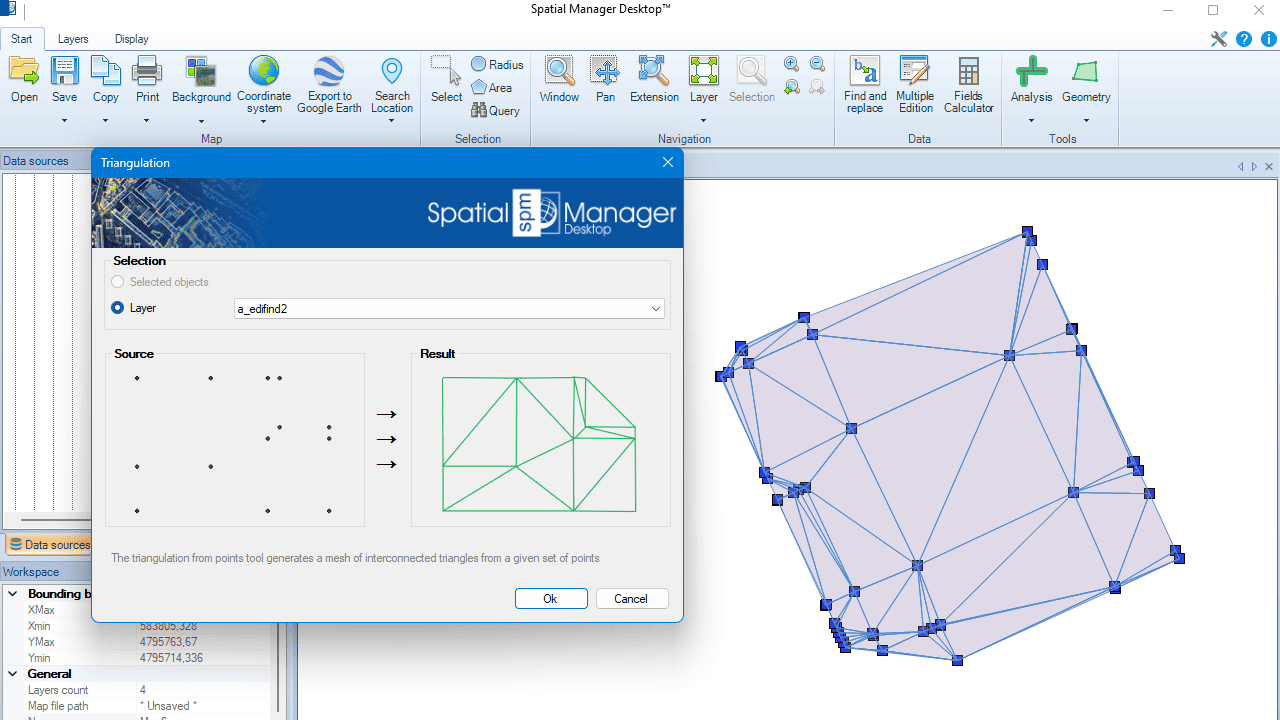Activate the Pan navigation tool
The height and width of the screenshot is (720, 1280).
click(x=605, y=80)
